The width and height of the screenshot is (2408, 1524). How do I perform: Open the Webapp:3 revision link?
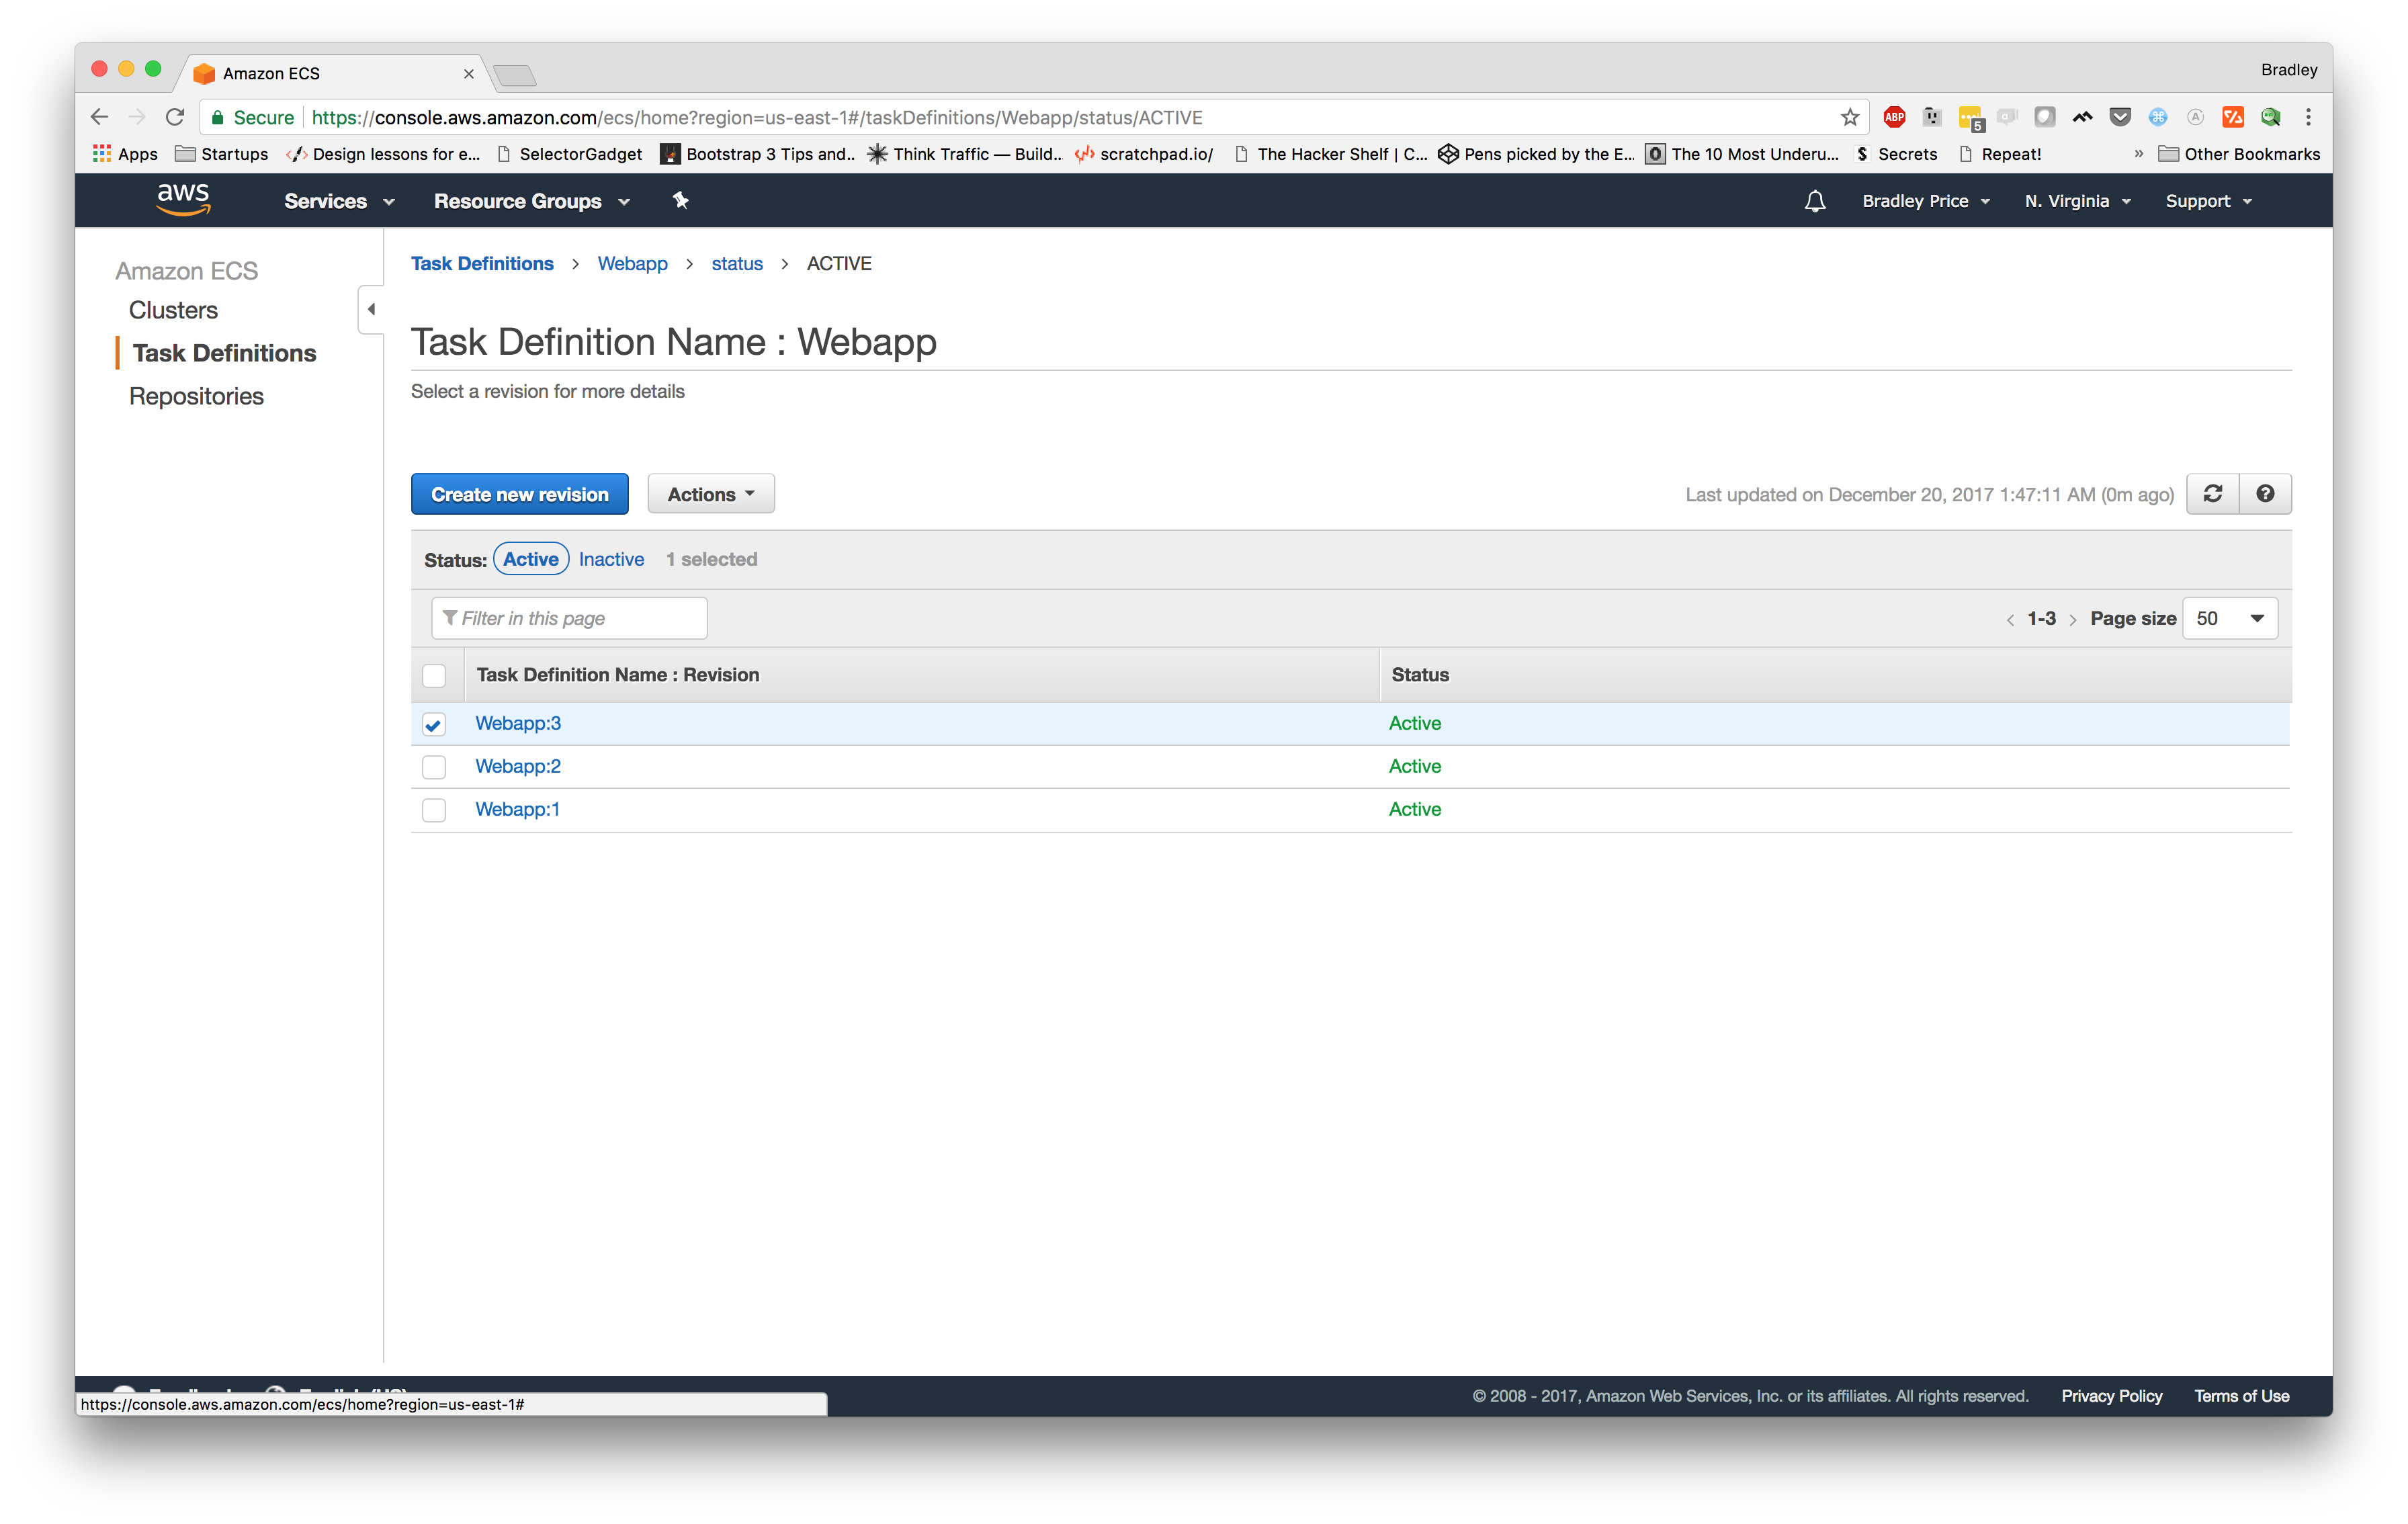pos(518,723)
